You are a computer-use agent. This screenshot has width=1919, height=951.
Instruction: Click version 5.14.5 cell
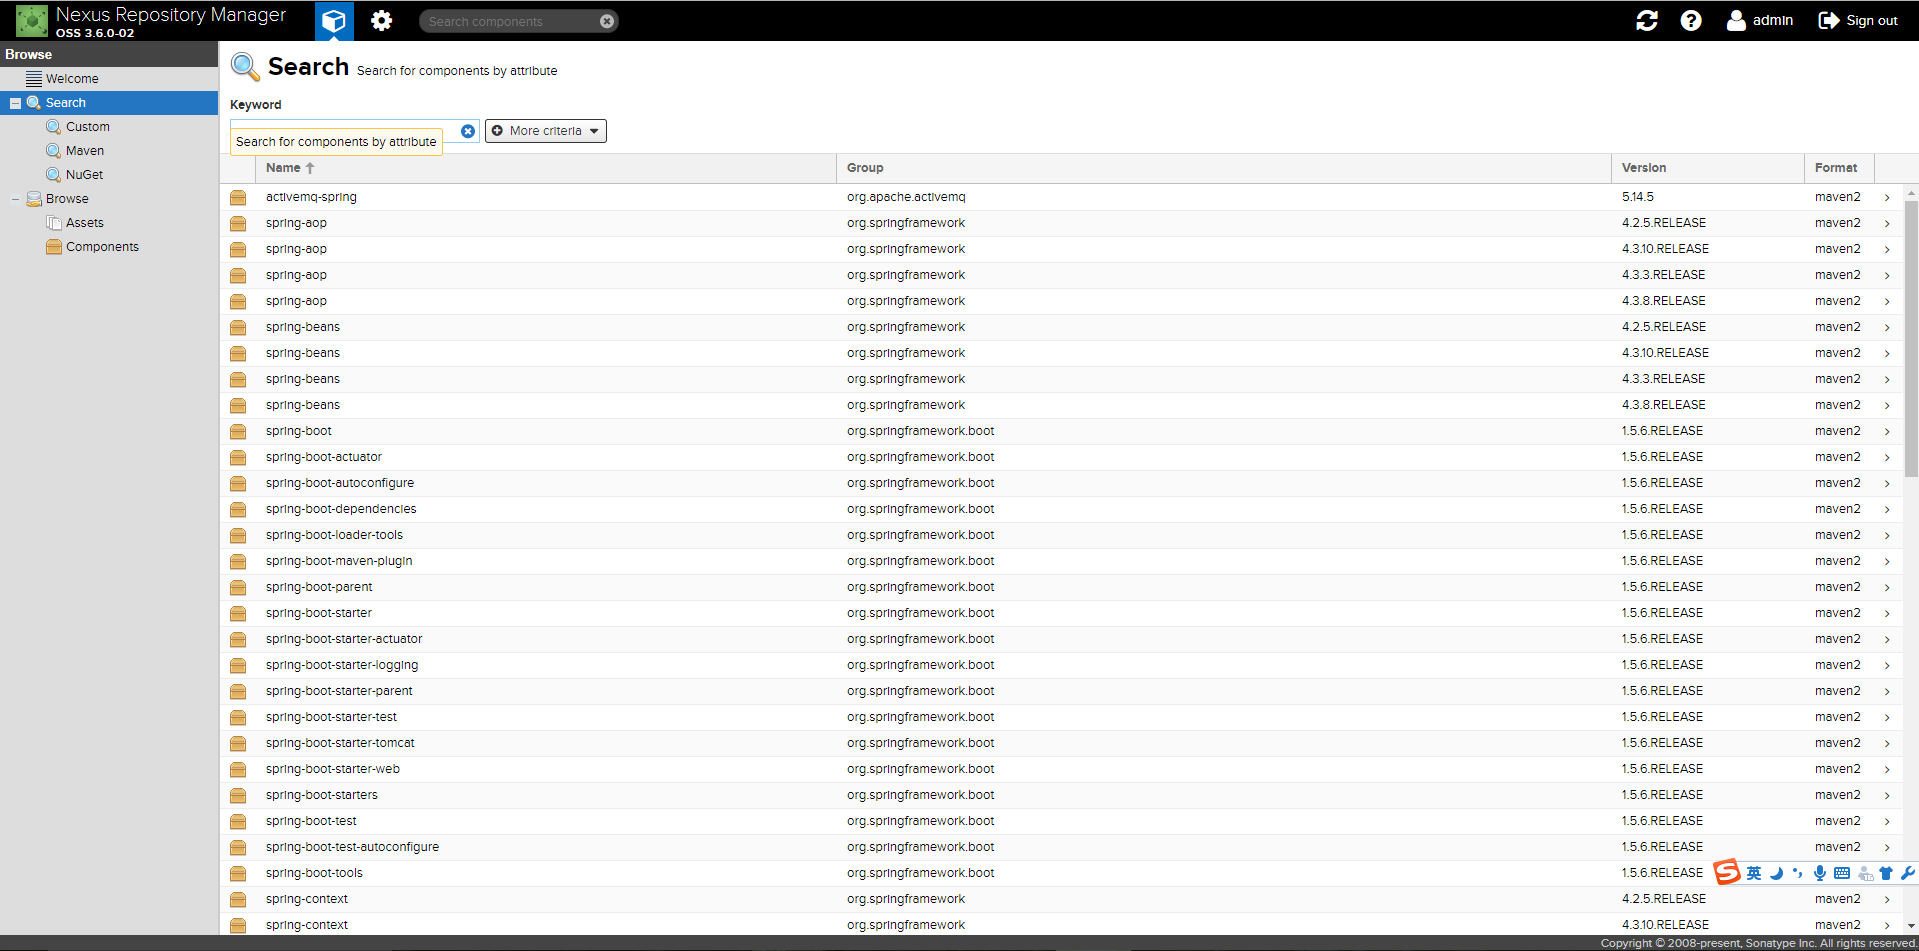(1638, 197)
